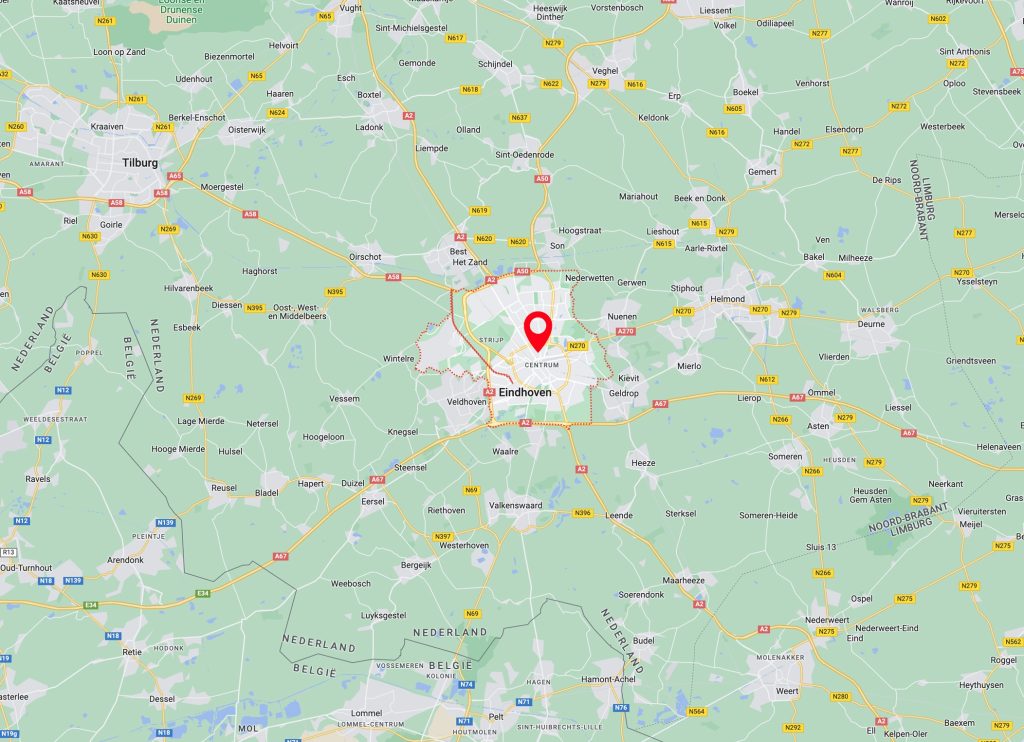Screen dimensions: 1024x742
Task: Click the N279 road badge near Veghel
Action: 598,84
